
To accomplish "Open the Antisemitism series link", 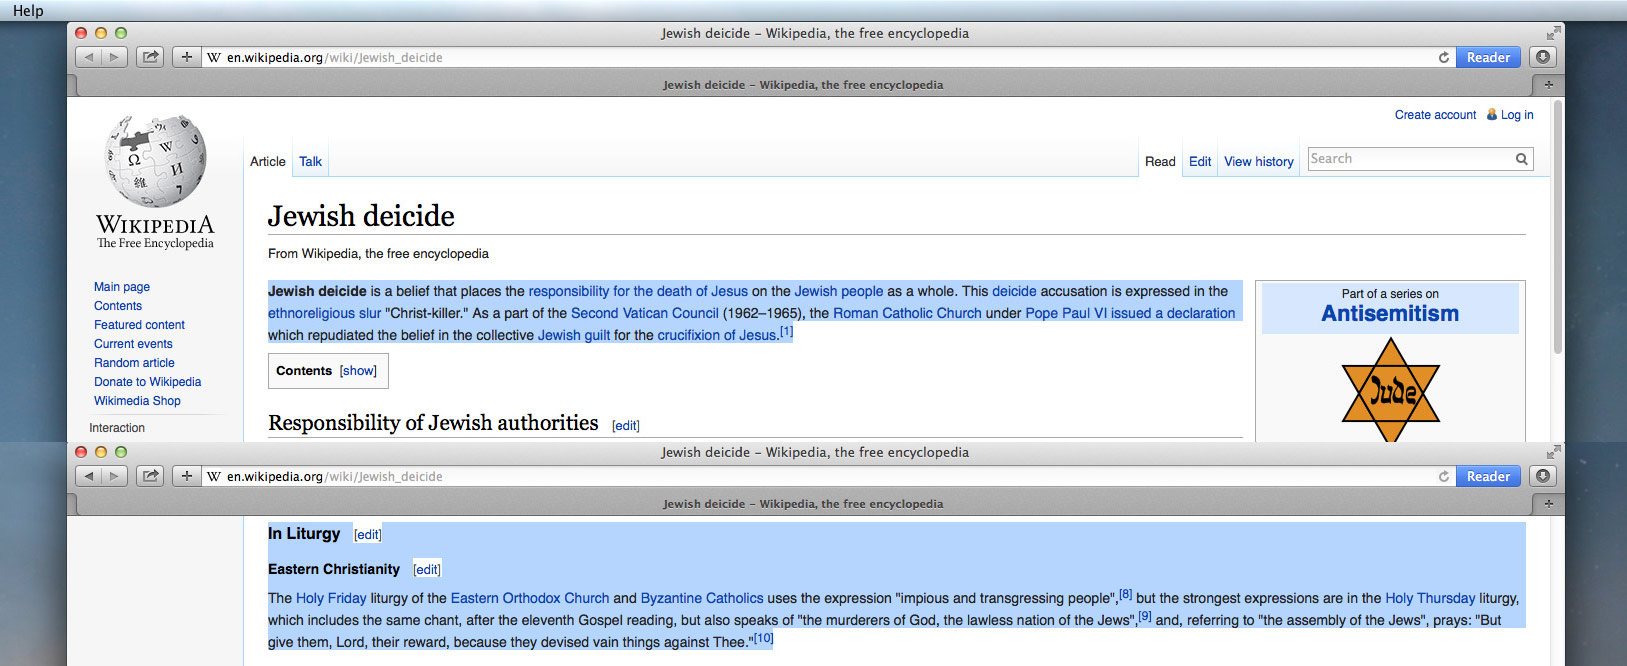I will pyautogui.click(x=1390, y=314).
